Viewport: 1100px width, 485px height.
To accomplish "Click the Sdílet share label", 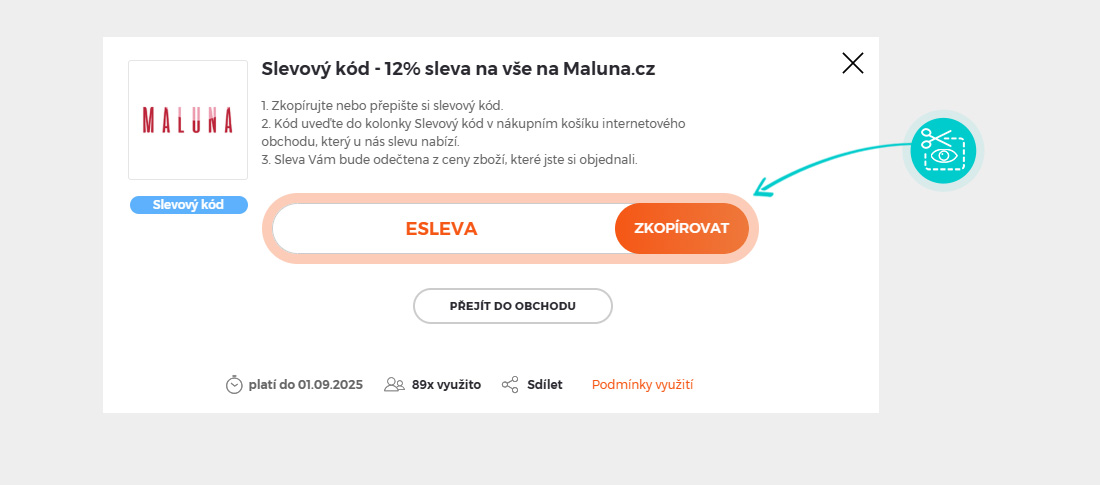I will coord(545,385).
